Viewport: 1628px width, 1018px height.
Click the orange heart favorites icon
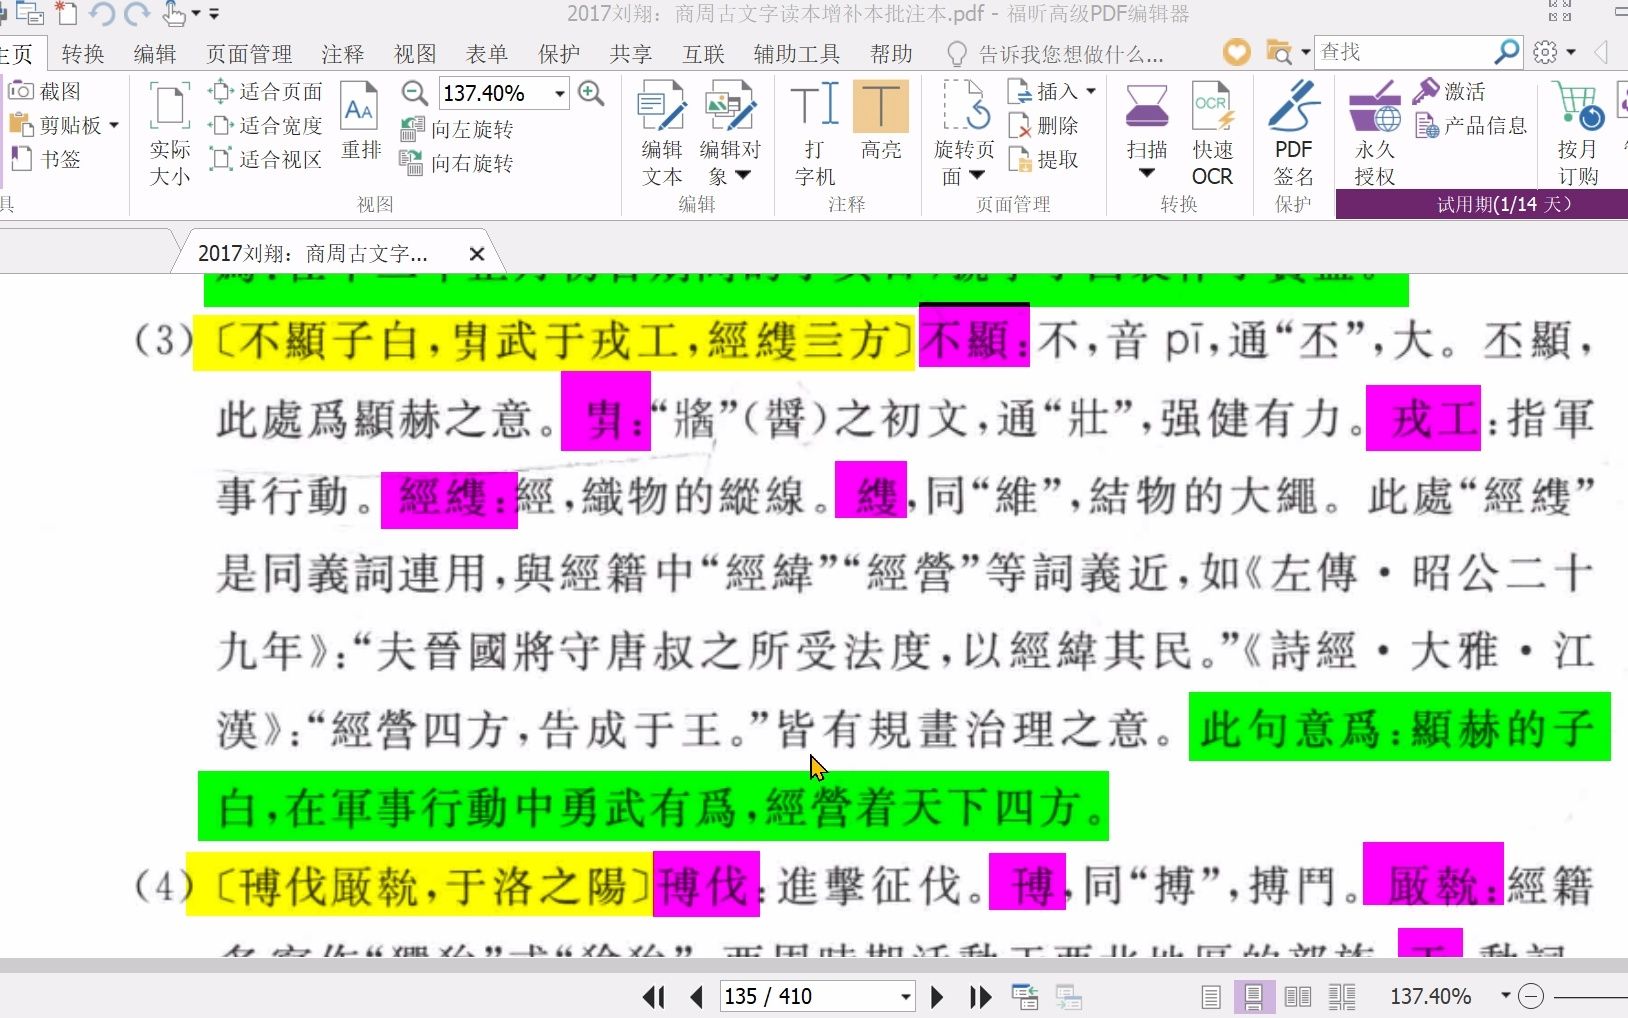coord(1237,52)
